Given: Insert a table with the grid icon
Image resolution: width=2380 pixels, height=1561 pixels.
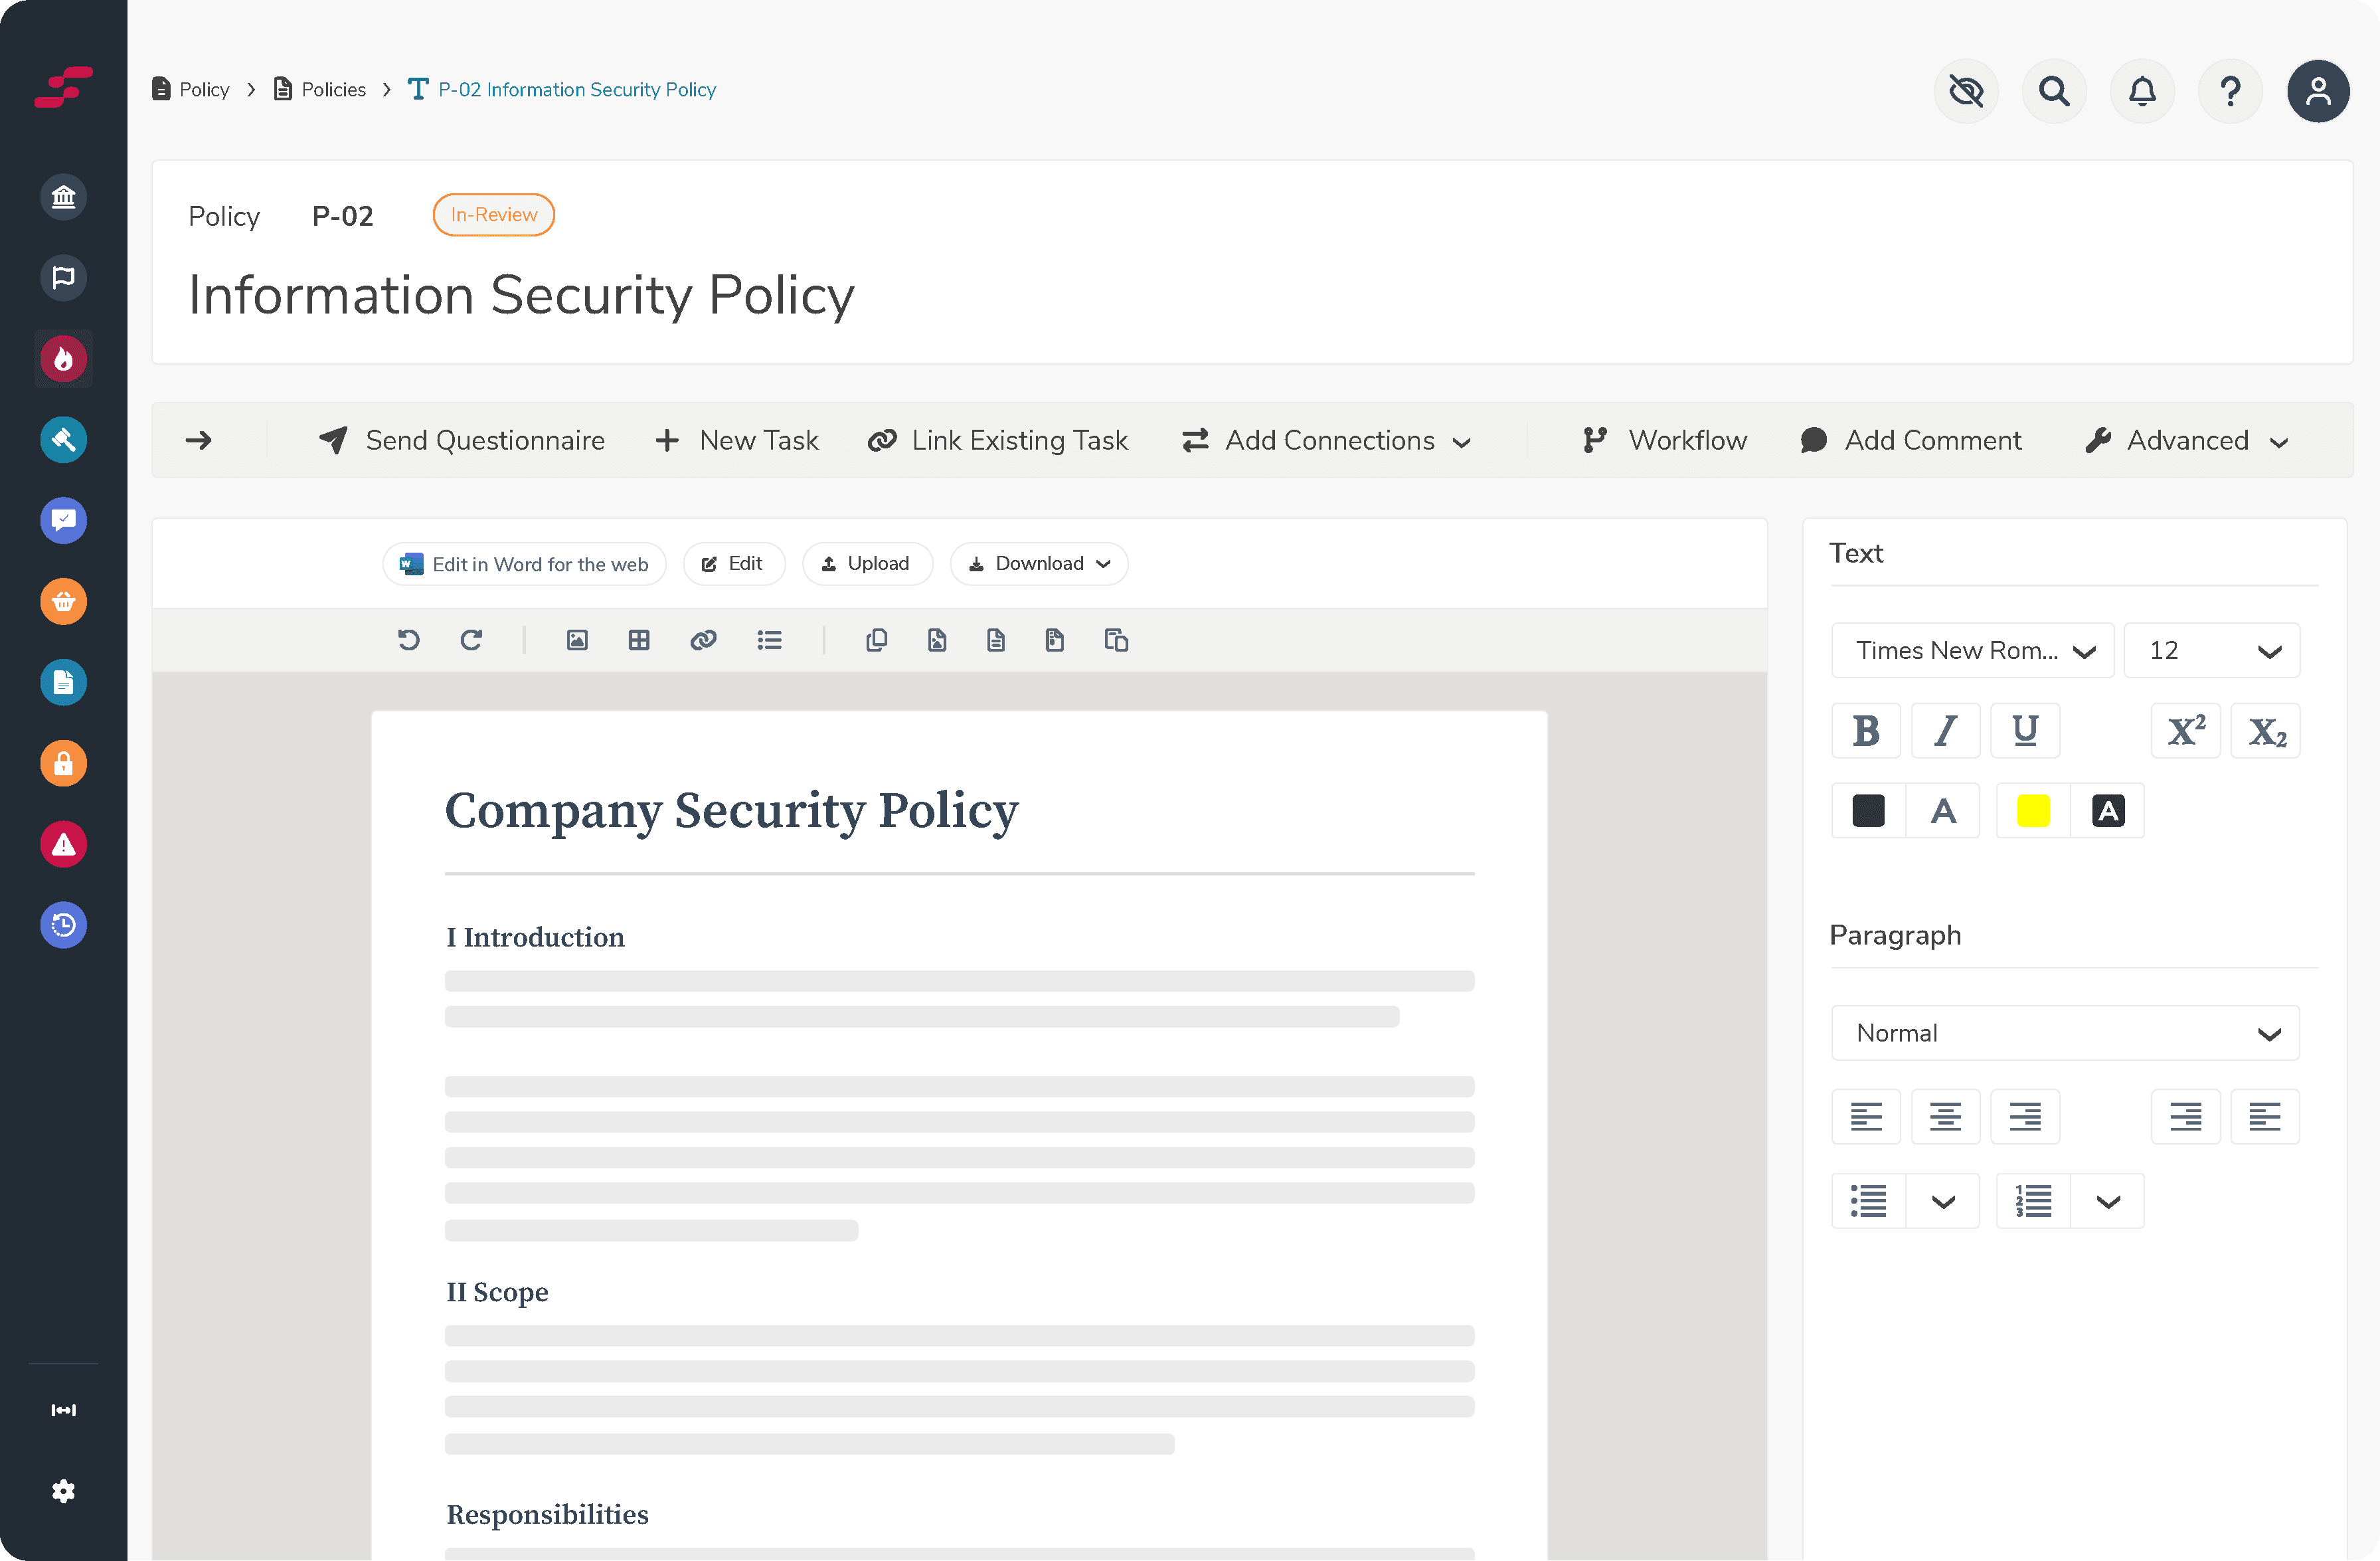Looking at the screenshot, I should [x=639, y=640].
